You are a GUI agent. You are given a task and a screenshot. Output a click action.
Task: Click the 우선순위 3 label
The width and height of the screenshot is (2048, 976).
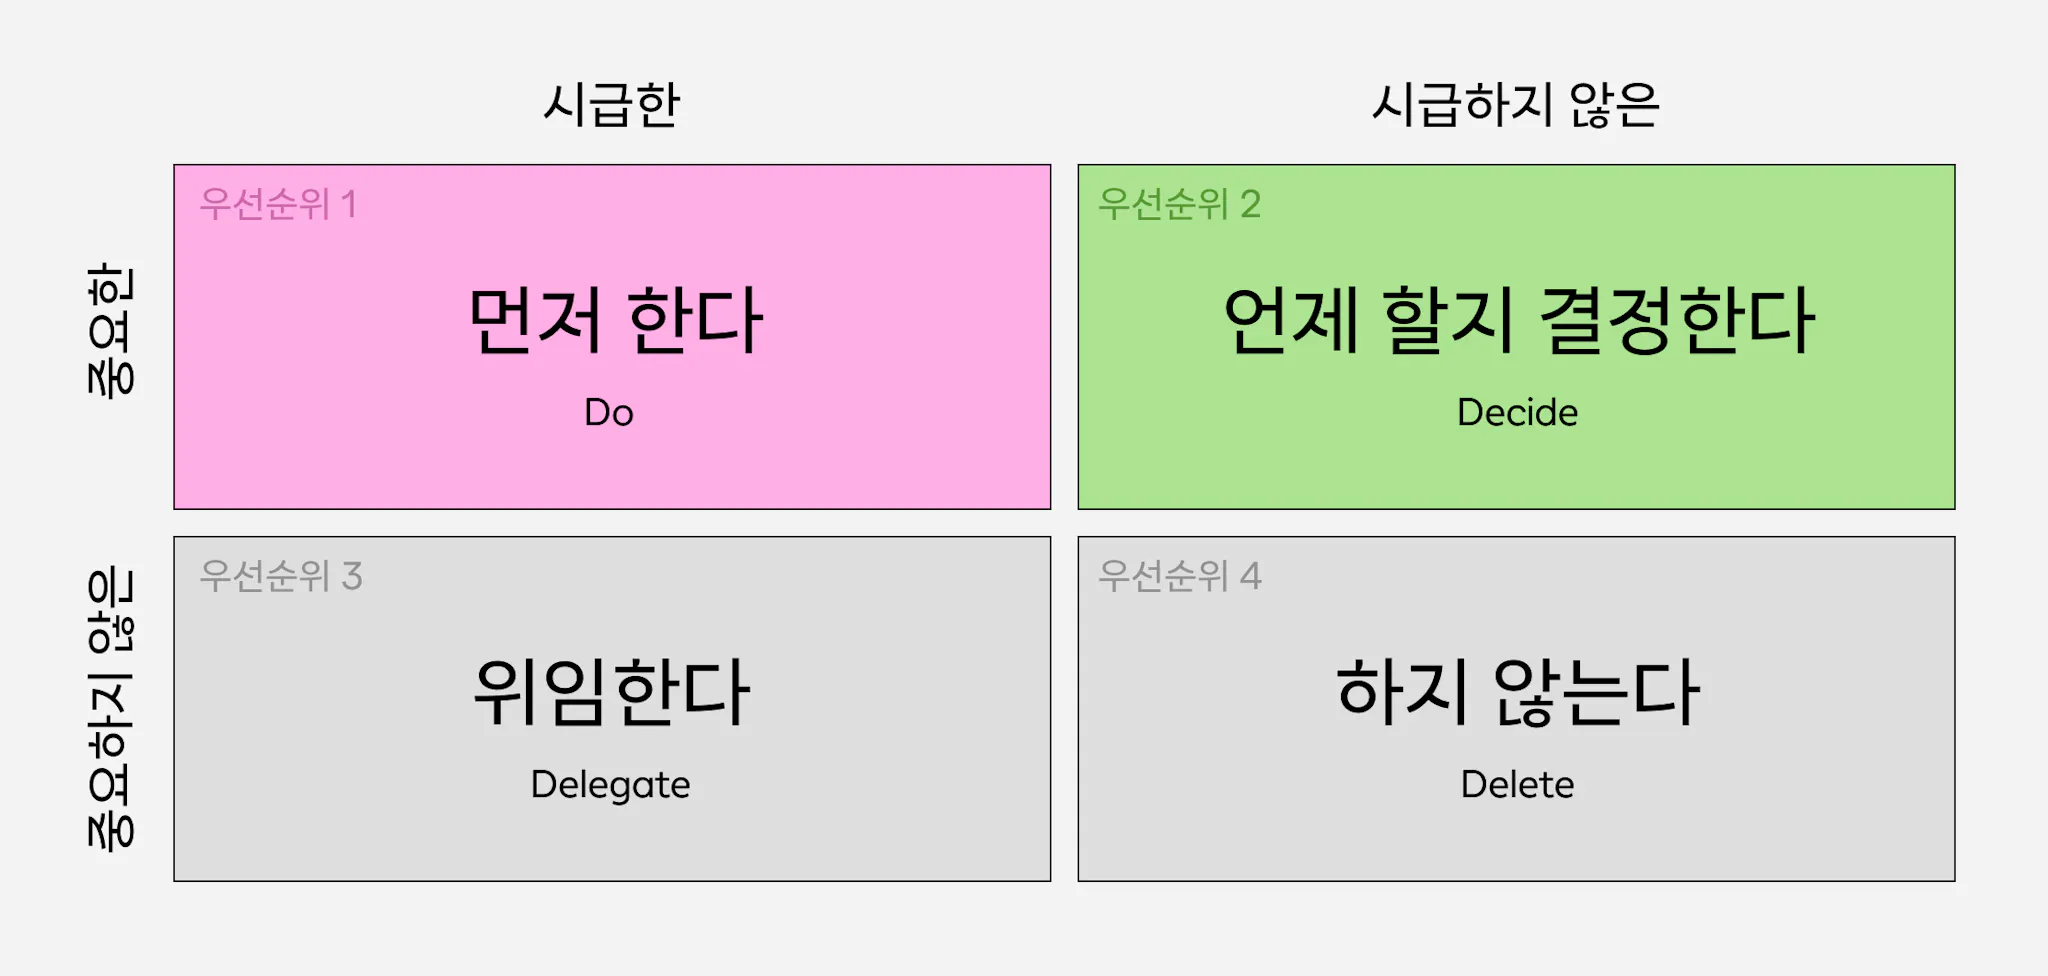(281, 576)
